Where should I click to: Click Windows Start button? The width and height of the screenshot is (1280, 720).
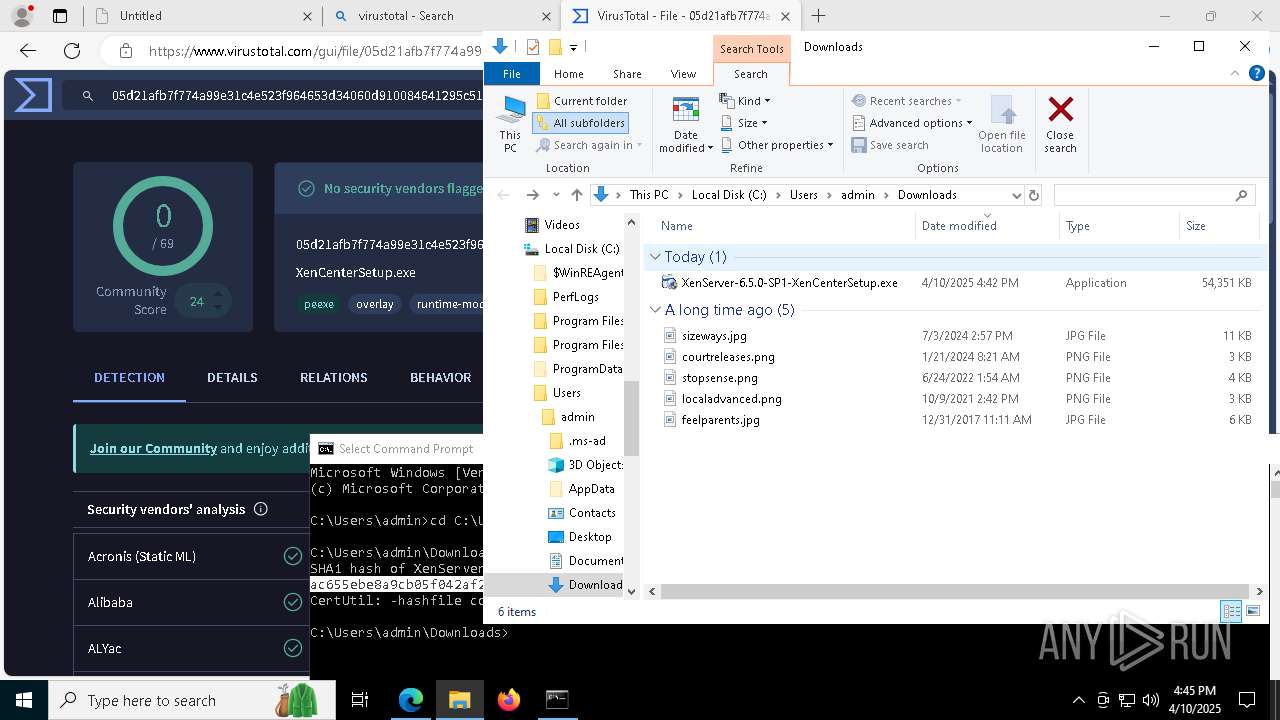23,700
